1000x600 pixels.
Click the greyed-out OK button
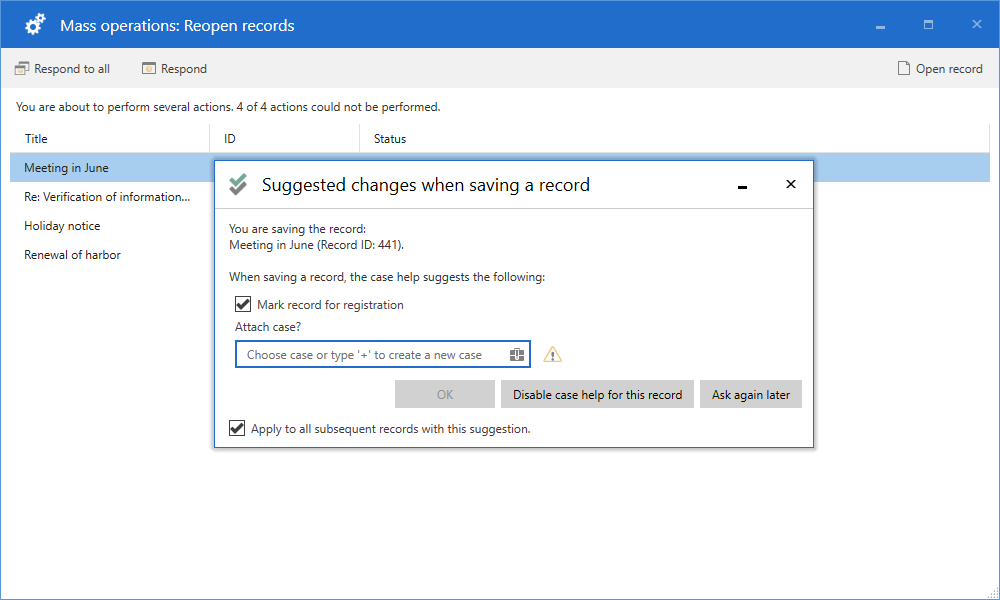pyautogui.click(x=445, y=395)
